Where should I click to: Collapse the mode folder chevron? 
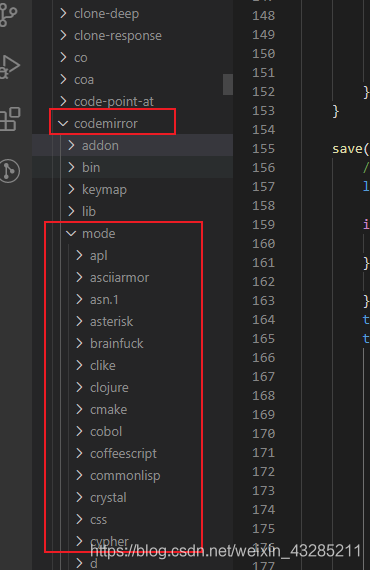pyautogui.click(x=71, y=233)
